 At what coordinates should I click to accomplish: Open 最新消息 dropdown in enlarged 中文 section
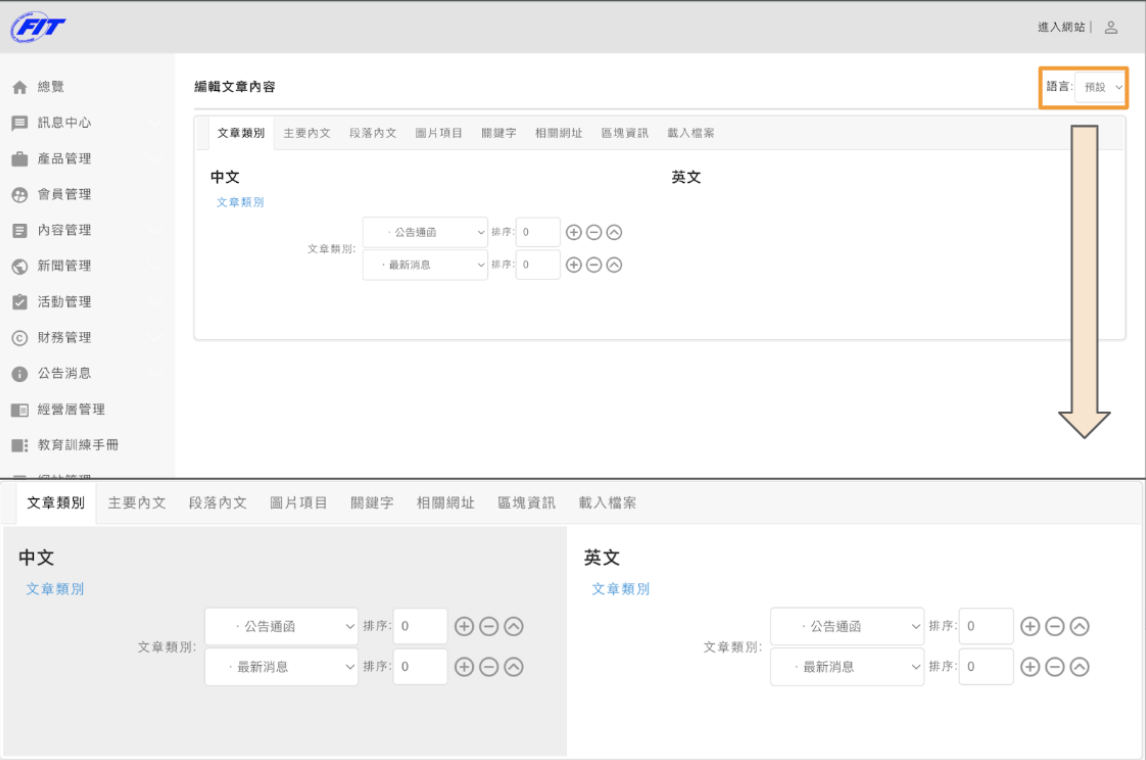(281, 666)
